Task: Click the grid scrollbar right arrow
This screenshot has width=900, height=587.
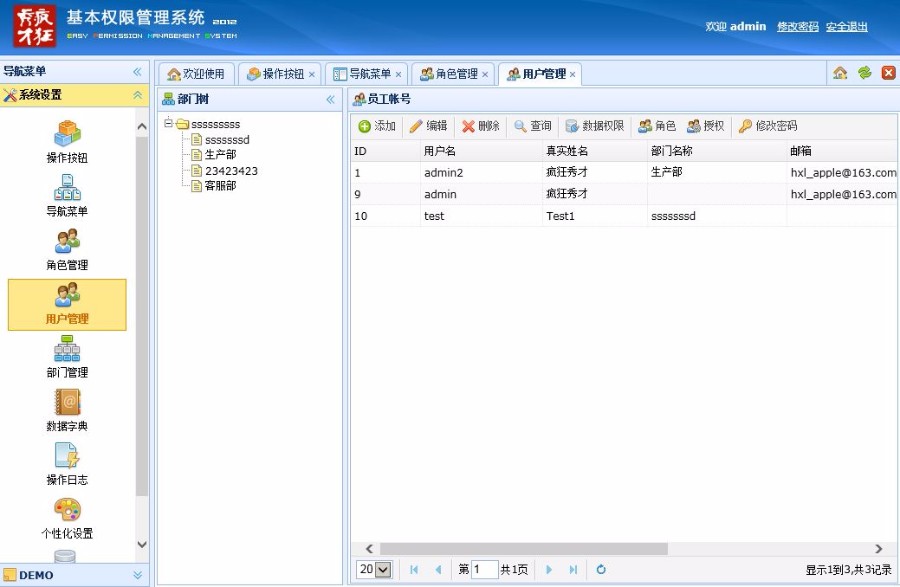Action: pyautogui.click(x=878, y=549)
